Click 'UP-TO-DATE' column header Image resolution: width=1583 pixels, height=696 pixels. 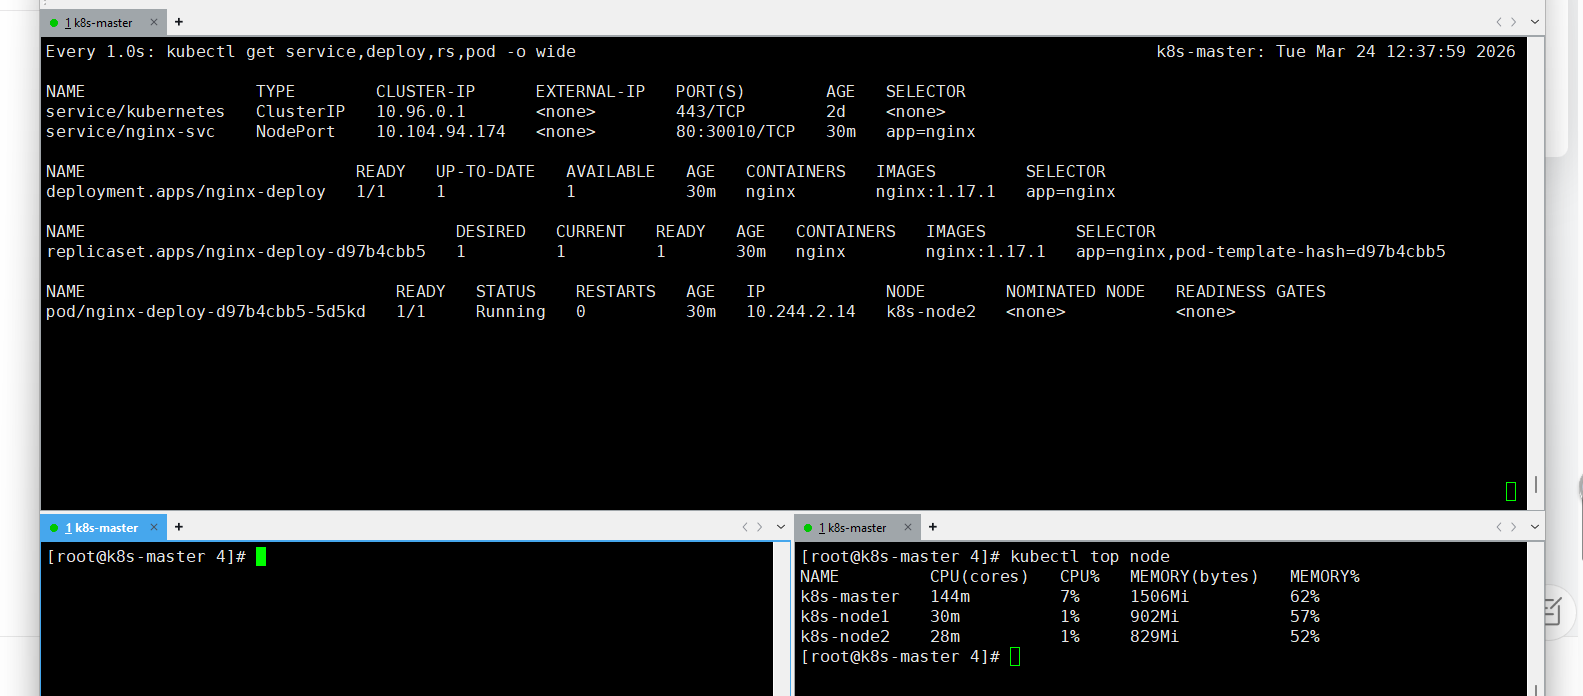(x=485, y=172)
